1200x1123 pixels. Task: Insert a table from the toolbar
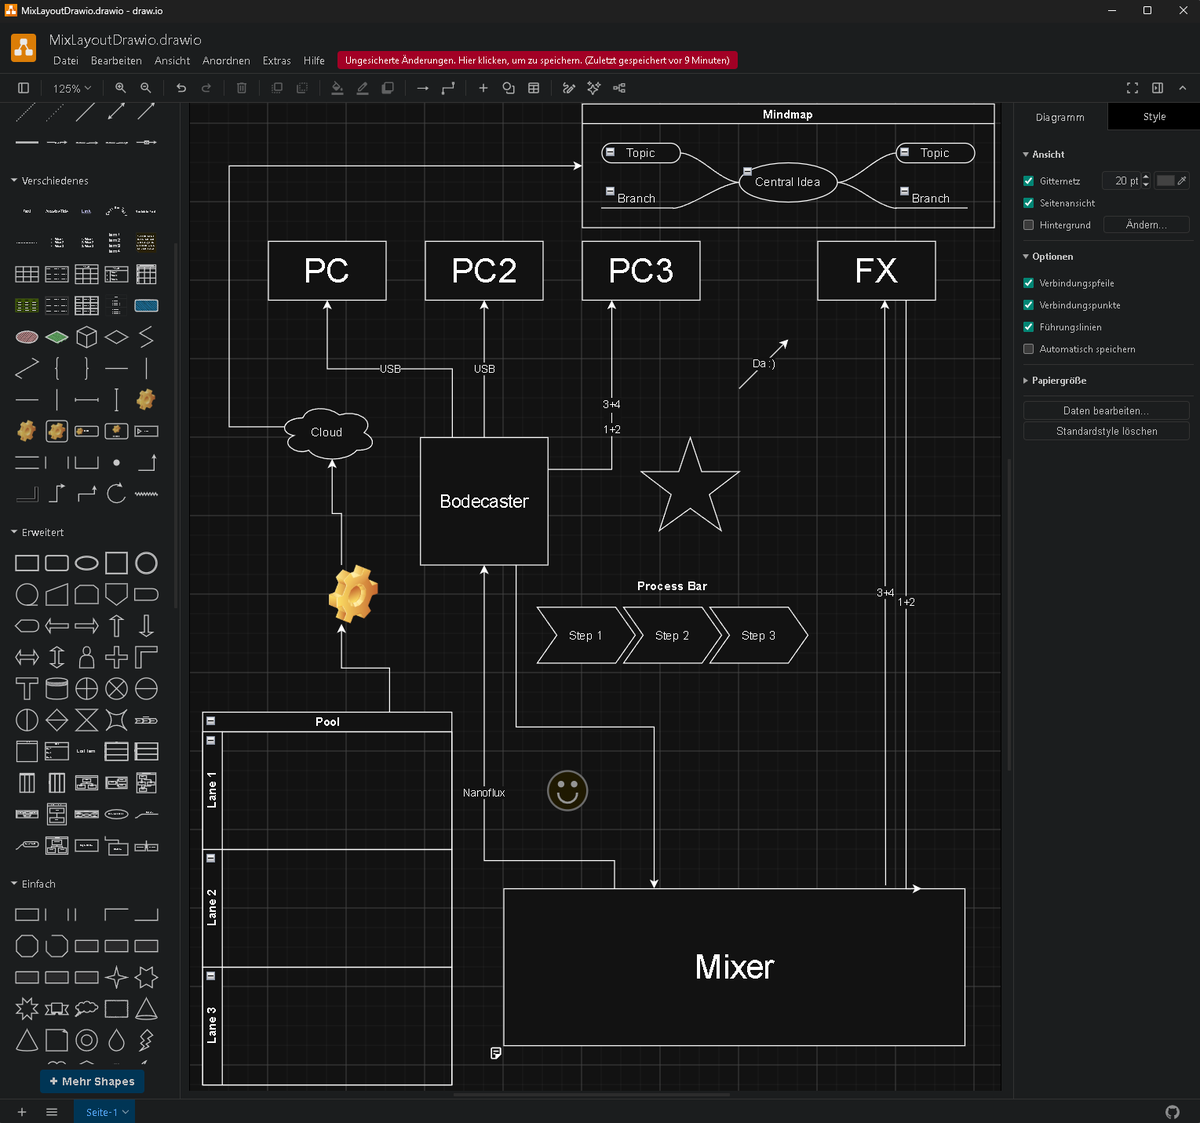click(534, 88)
